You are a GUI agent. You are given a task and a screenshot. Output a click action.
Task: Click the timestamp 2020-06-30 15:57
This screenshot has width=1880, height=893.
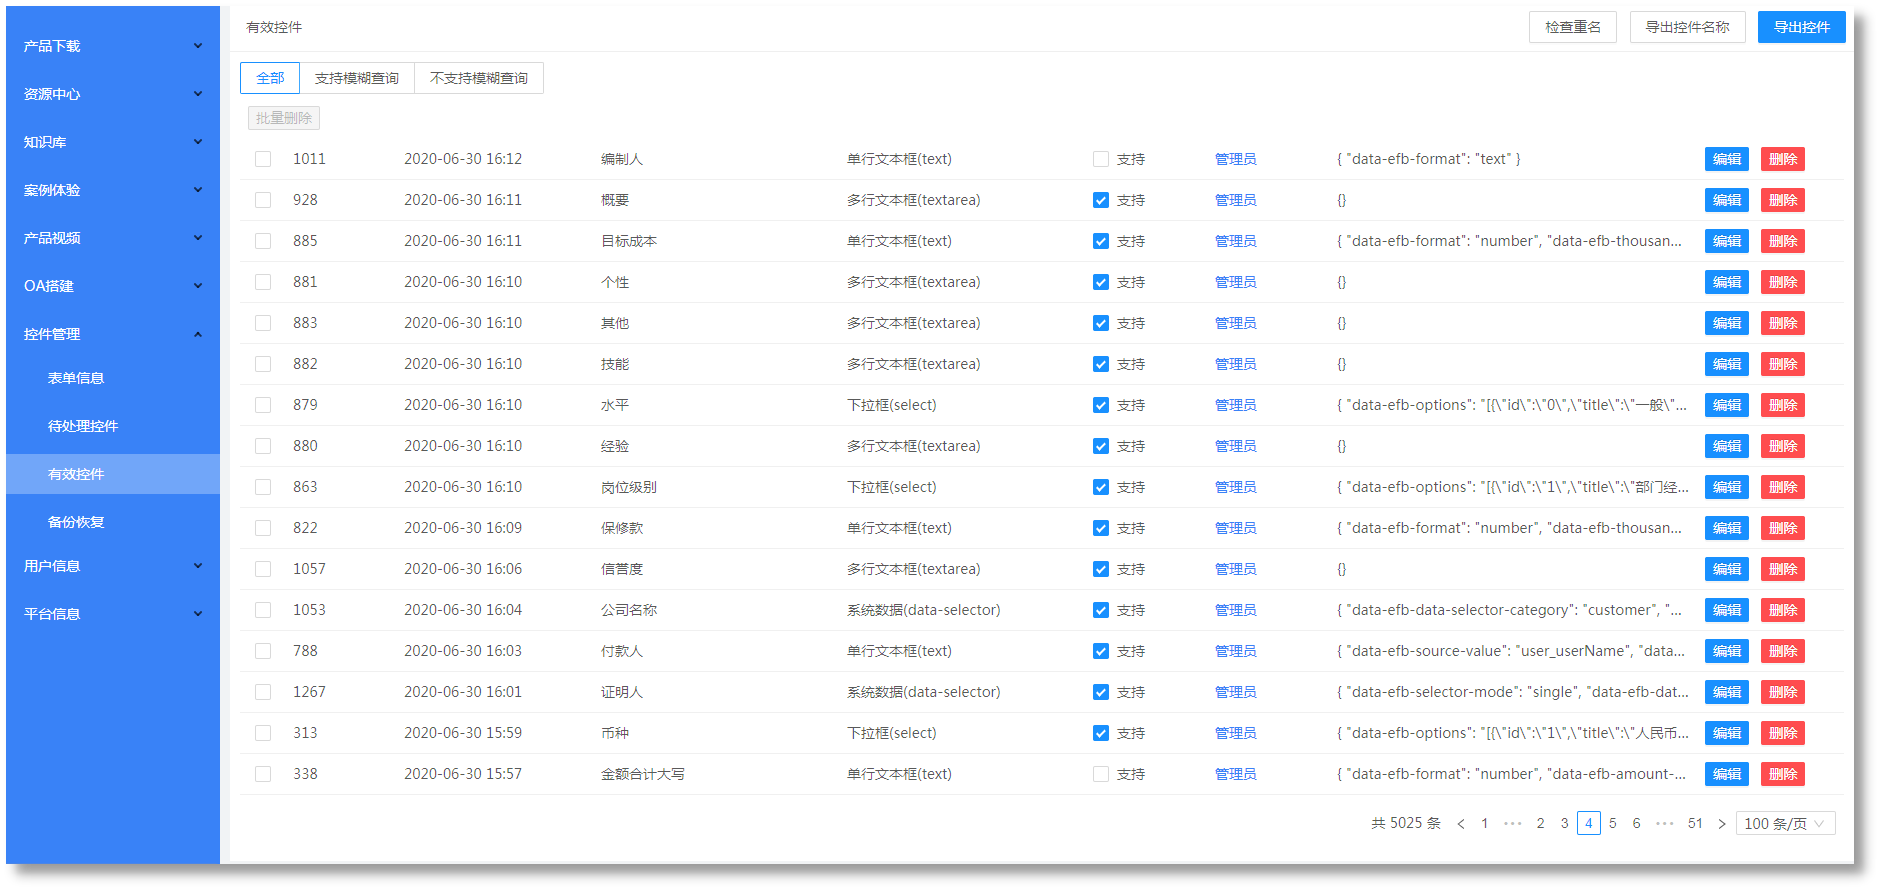tap(463, 774)
